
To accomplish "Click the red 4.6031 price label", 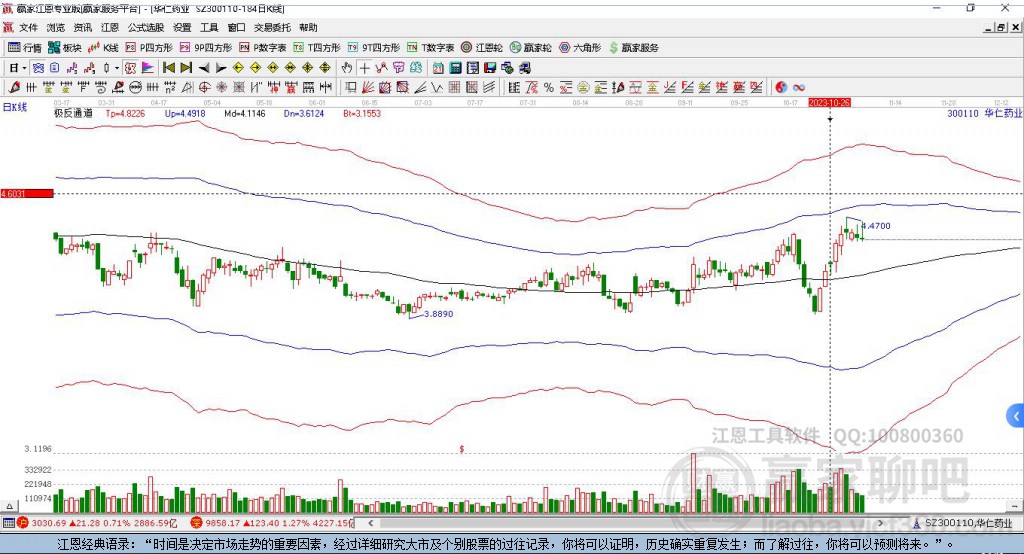I will point(27,193).
